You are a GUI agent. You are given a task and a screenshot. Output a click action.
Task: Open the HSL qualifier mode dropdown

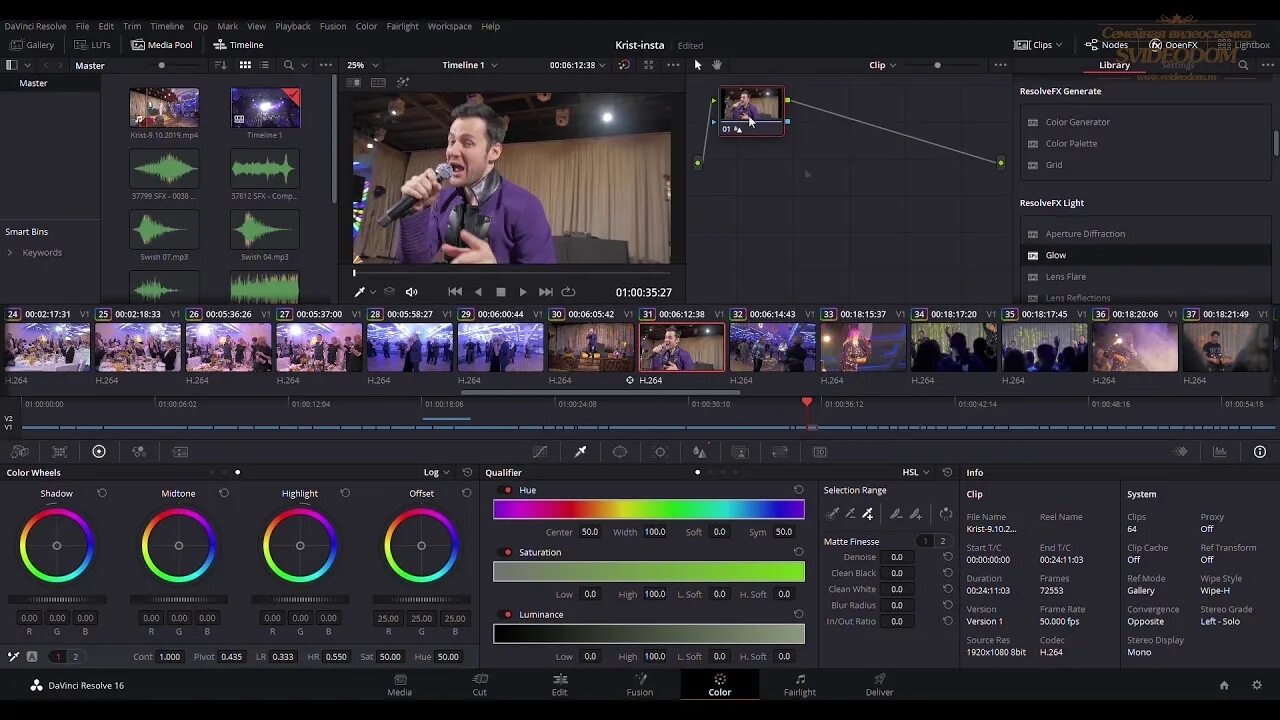point(917,472)
